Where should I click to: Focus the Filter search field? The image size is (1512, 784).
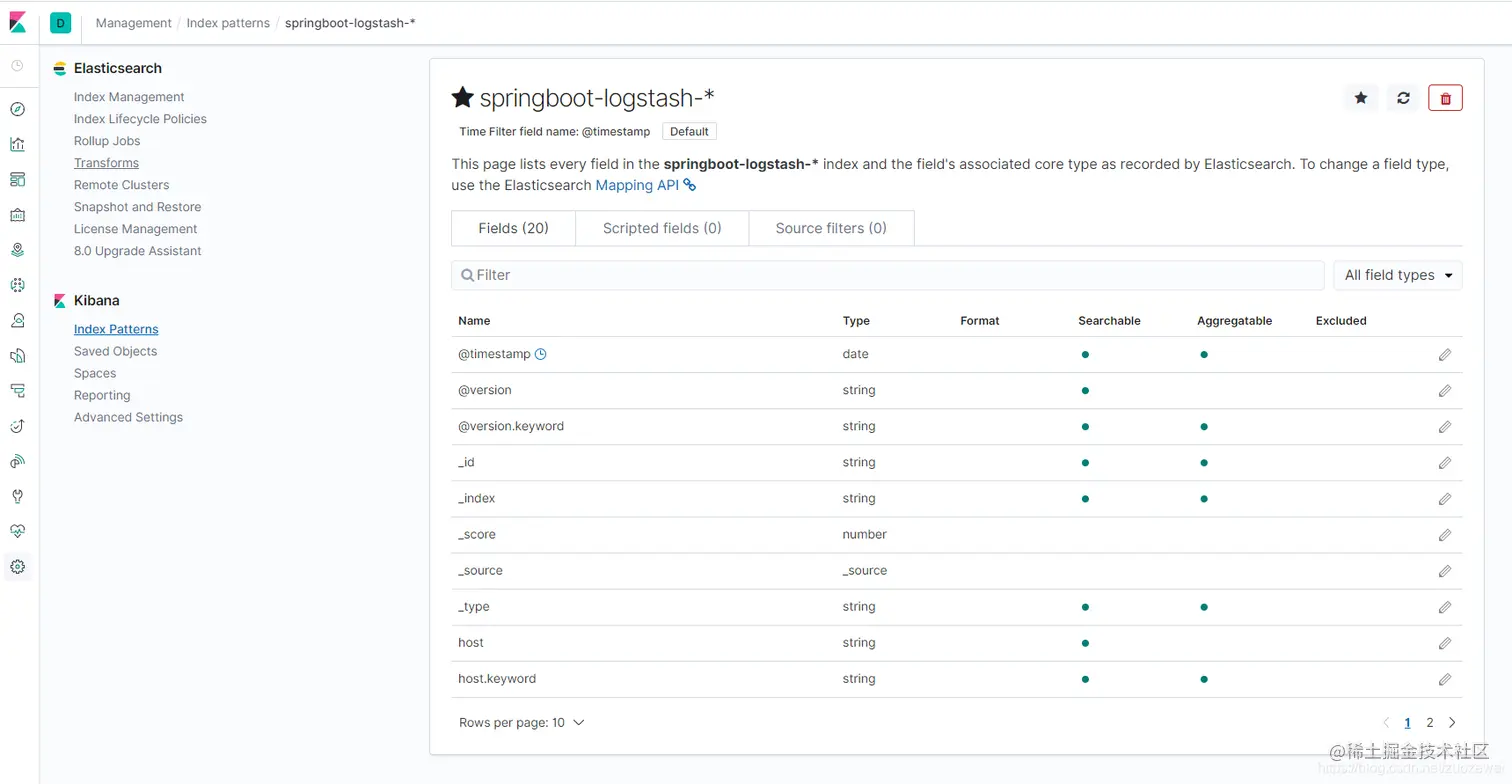pyautogui.click(x=888, y=275)
